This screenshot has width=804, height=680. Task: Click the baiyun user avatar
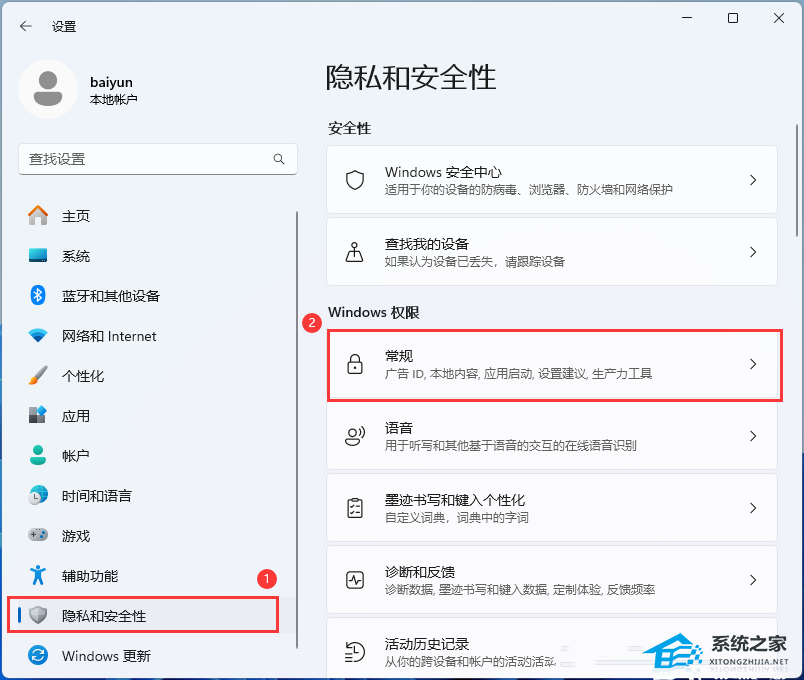(x=48, y=89)
